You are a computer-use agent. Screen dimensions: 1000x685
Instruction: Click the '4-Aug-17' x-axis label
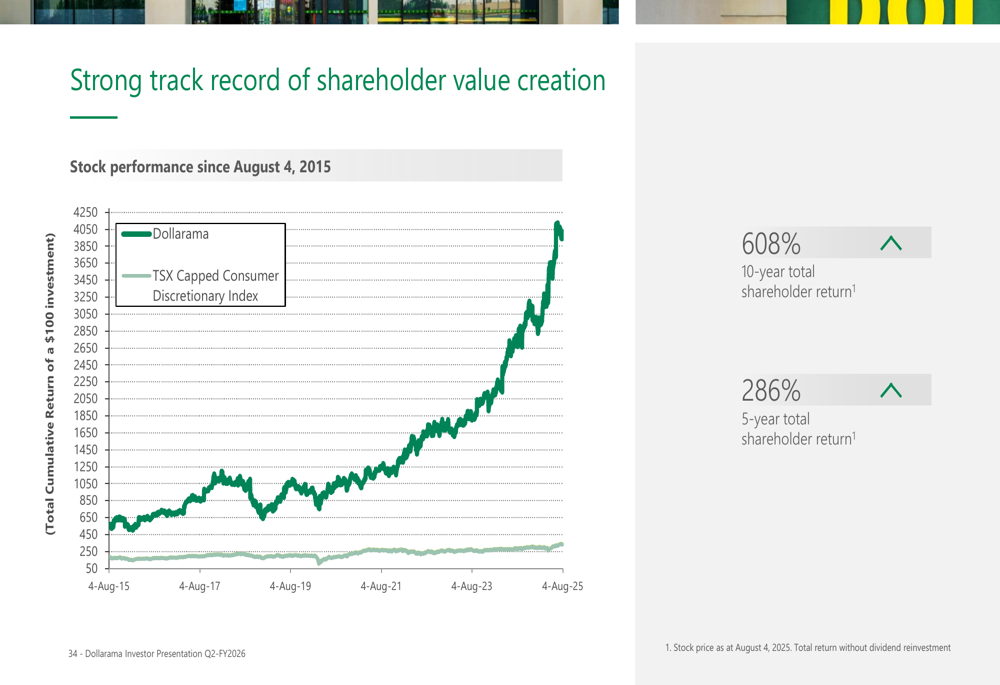[x=200, y=586]
